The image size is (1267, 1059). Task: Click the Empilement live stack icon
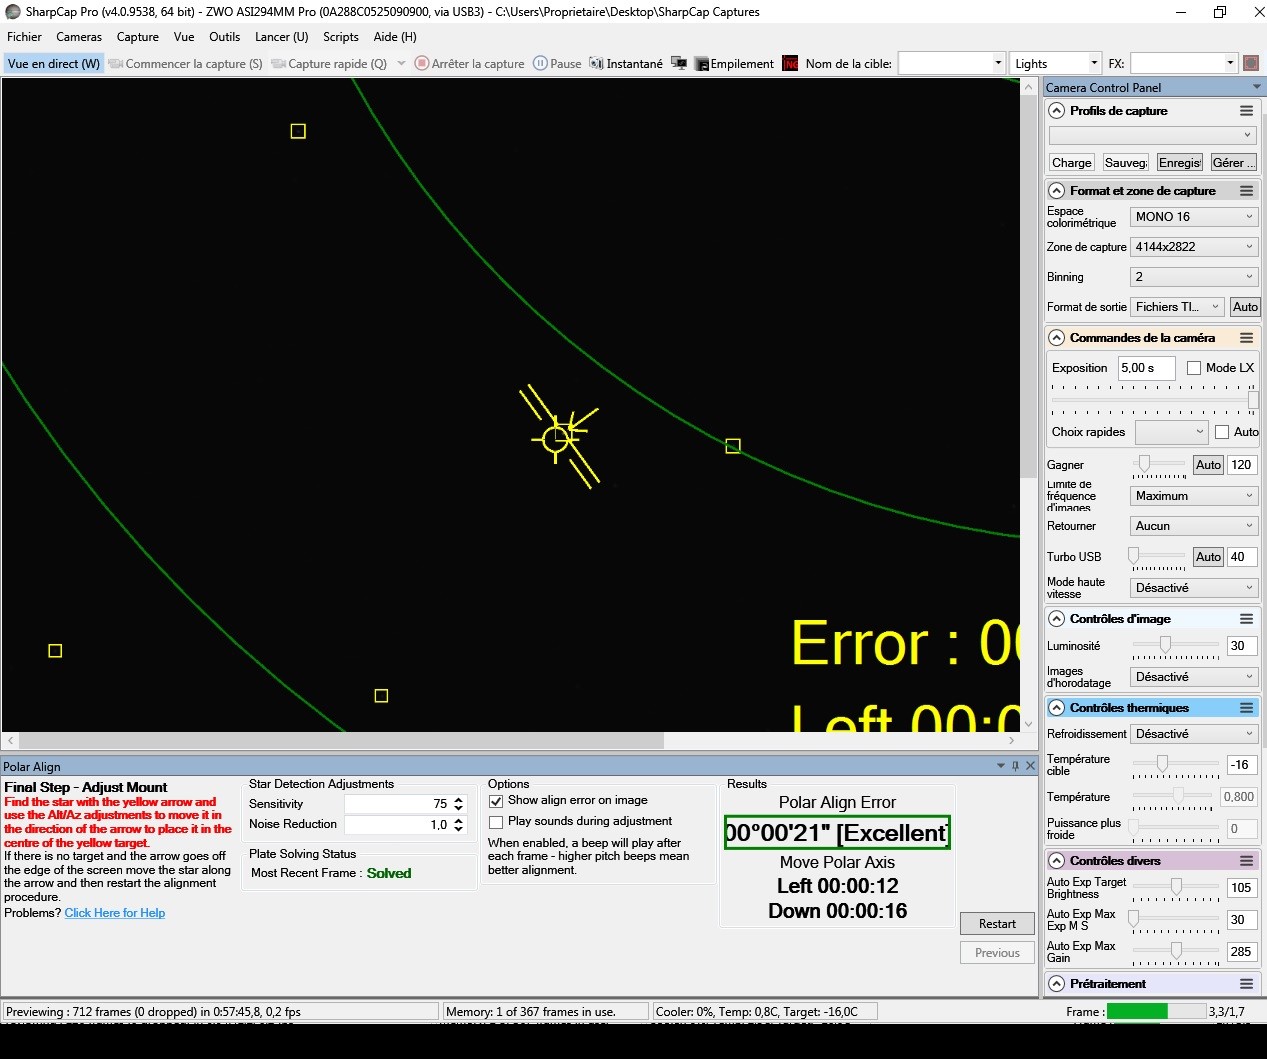[701, 64]
